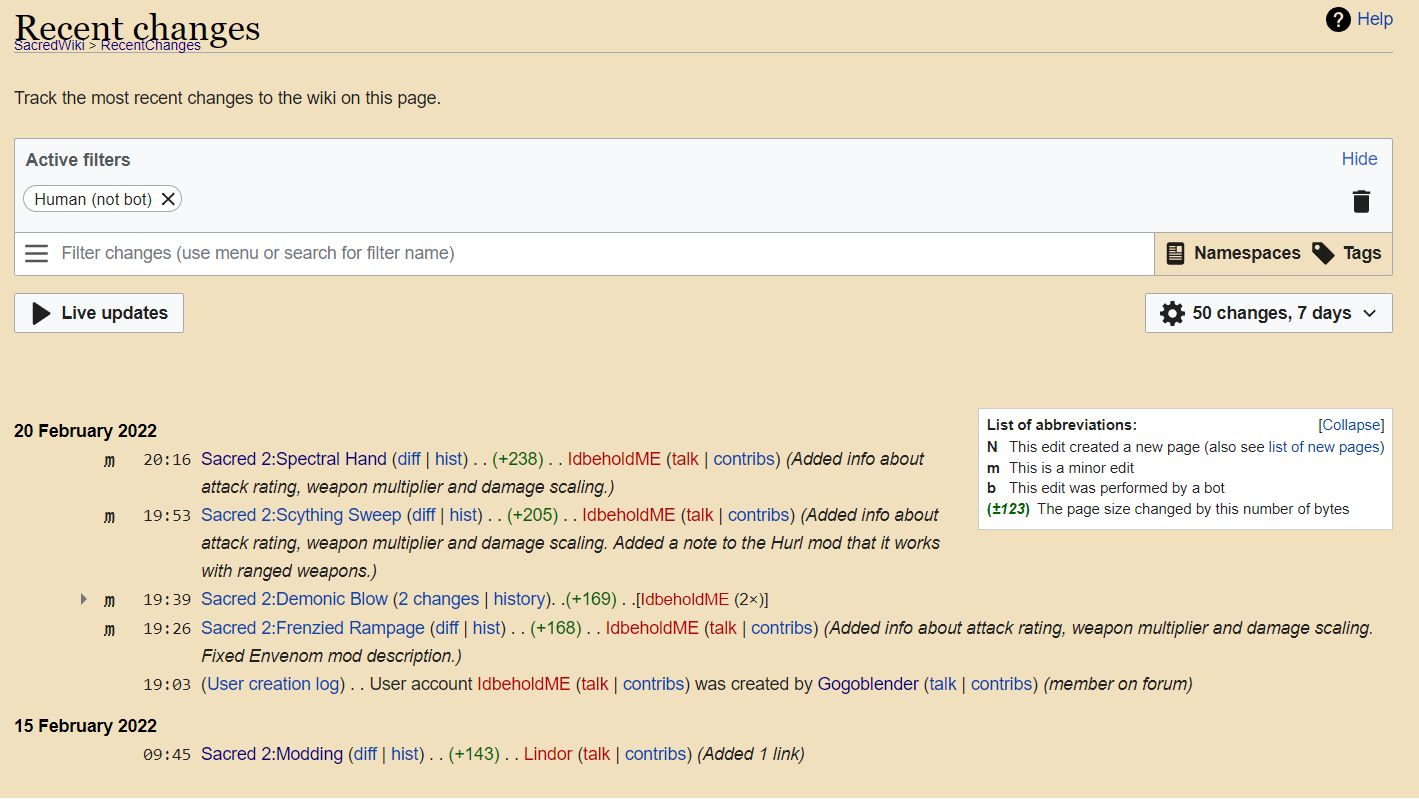Open talk link in Scything Sweep row

point(700,515)
